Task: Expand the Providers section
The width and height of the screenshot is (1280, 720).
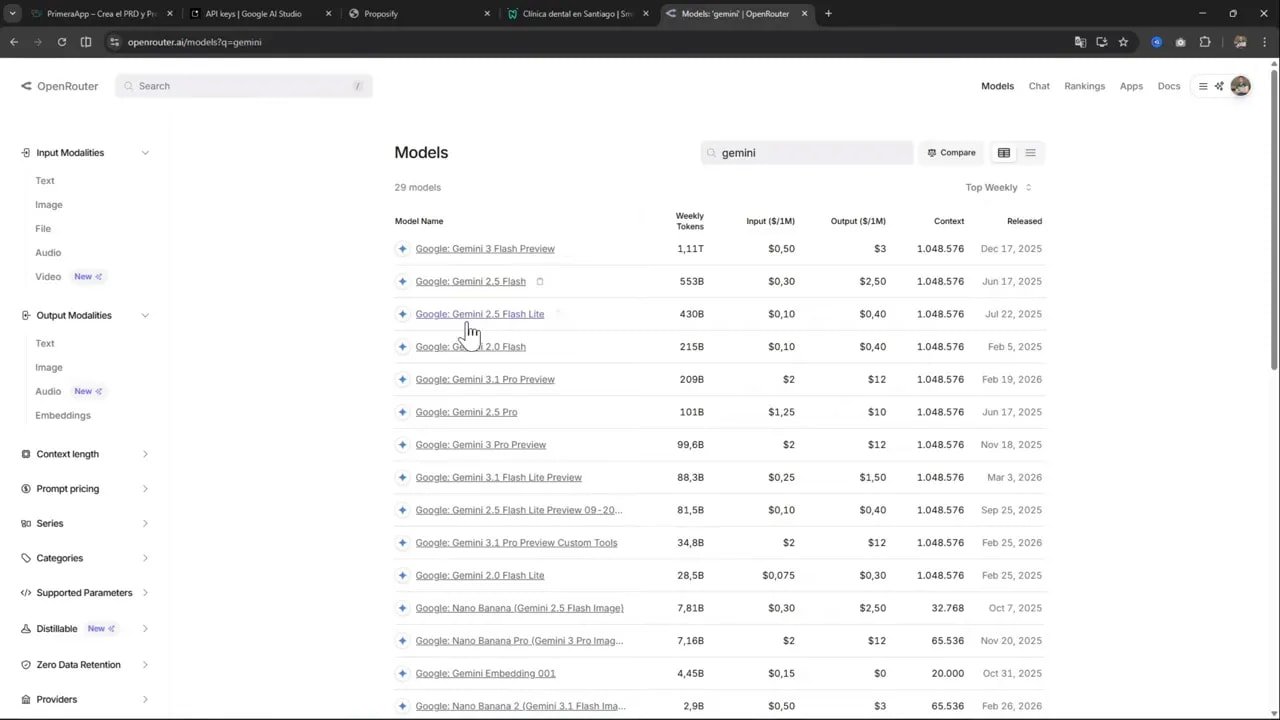Action: 145,699
